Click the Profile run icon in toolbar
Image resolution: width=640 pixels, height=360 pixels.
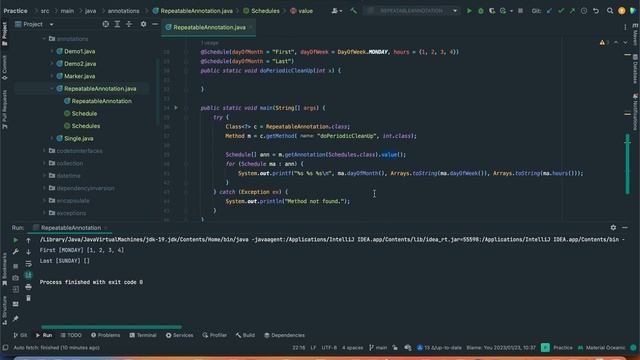(x=503, y=11)
